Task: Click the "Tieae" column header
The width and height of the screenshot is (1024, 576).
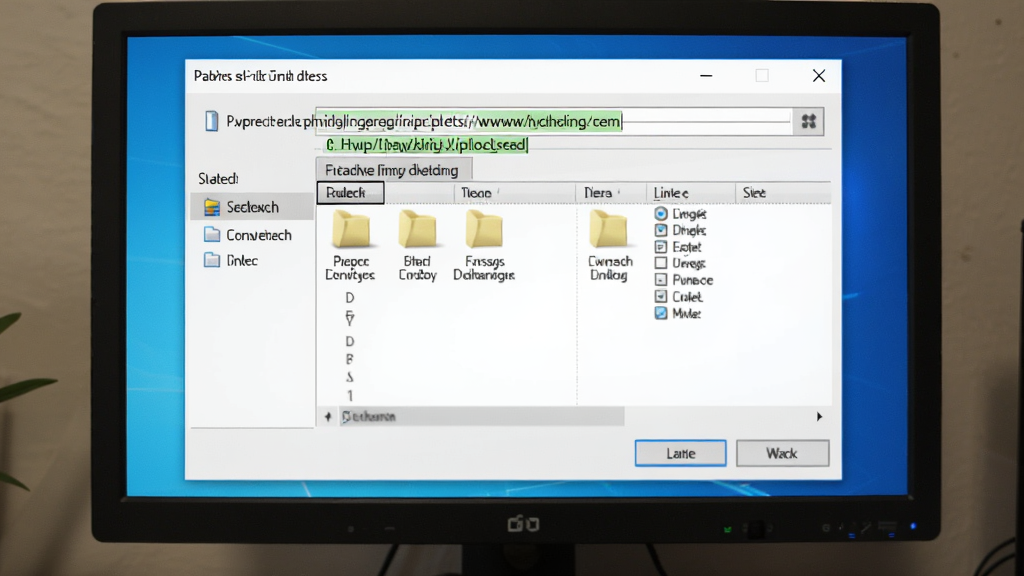Action: (515, 193)
